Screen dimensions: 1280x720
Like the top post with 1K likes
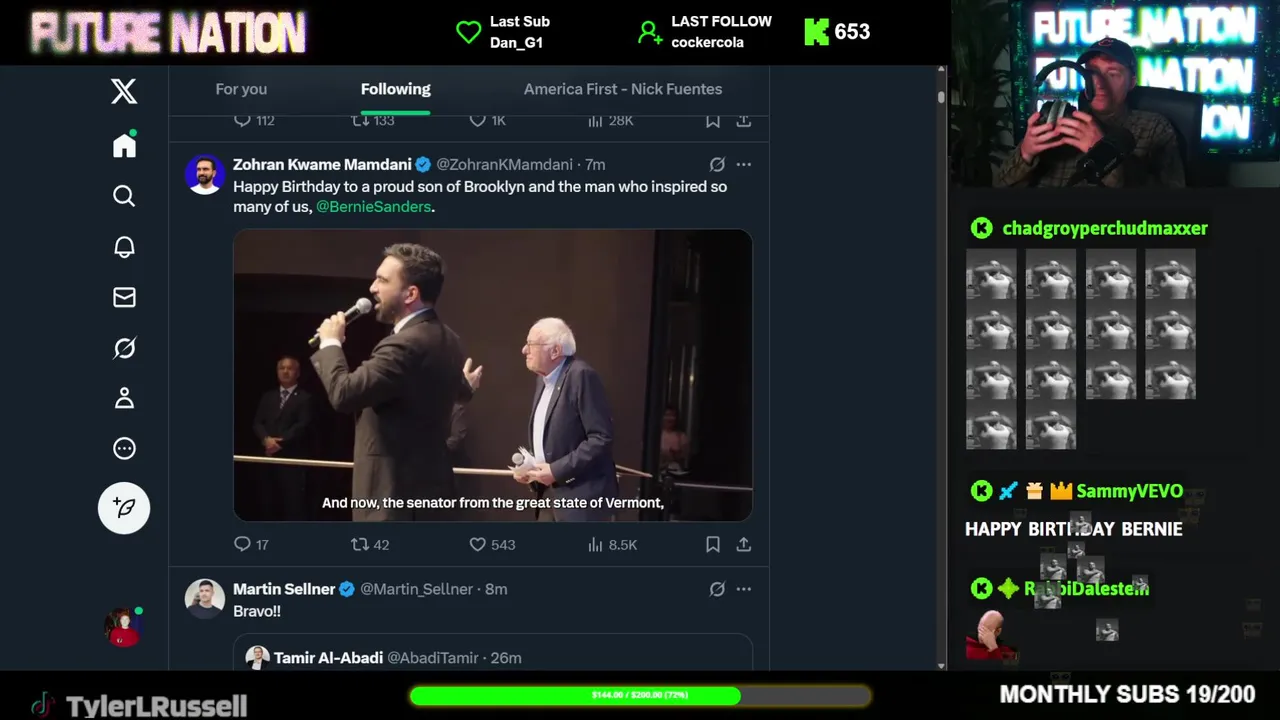click(488, 120)
